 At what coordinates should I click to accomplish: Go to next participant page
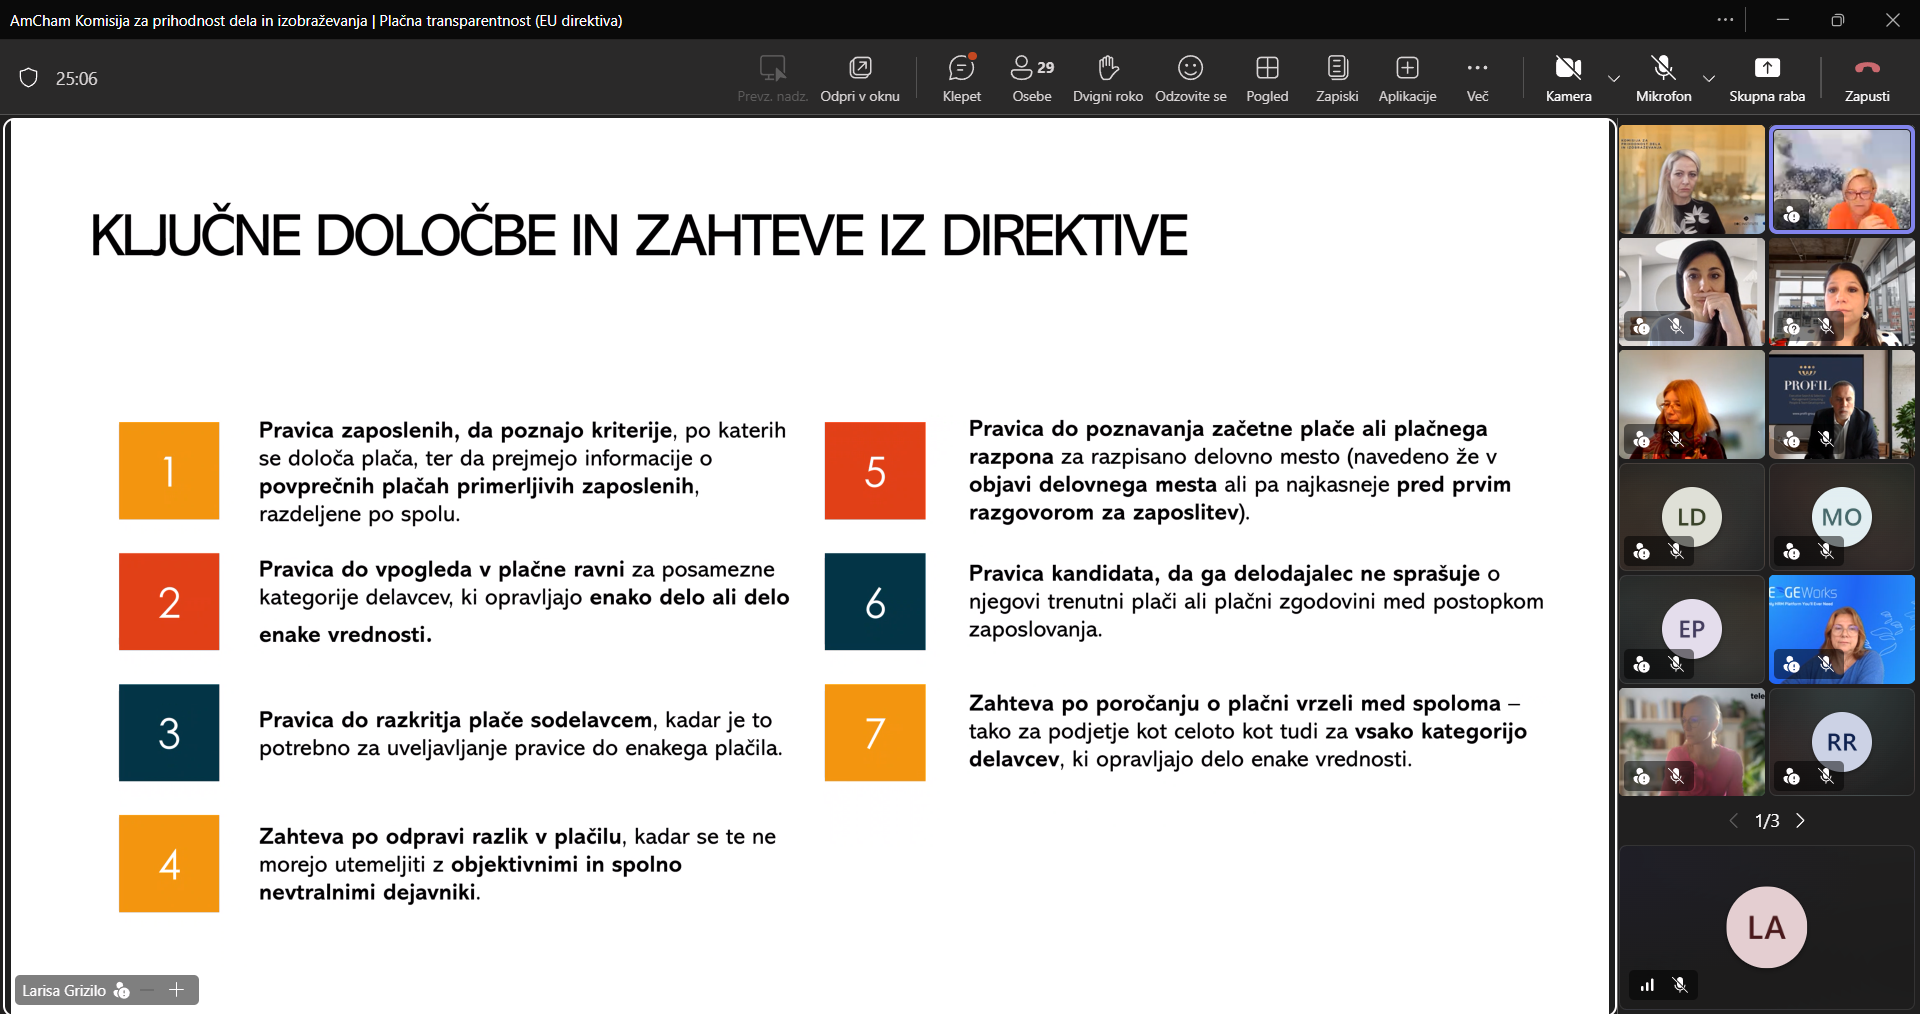tap(1801, 821)
